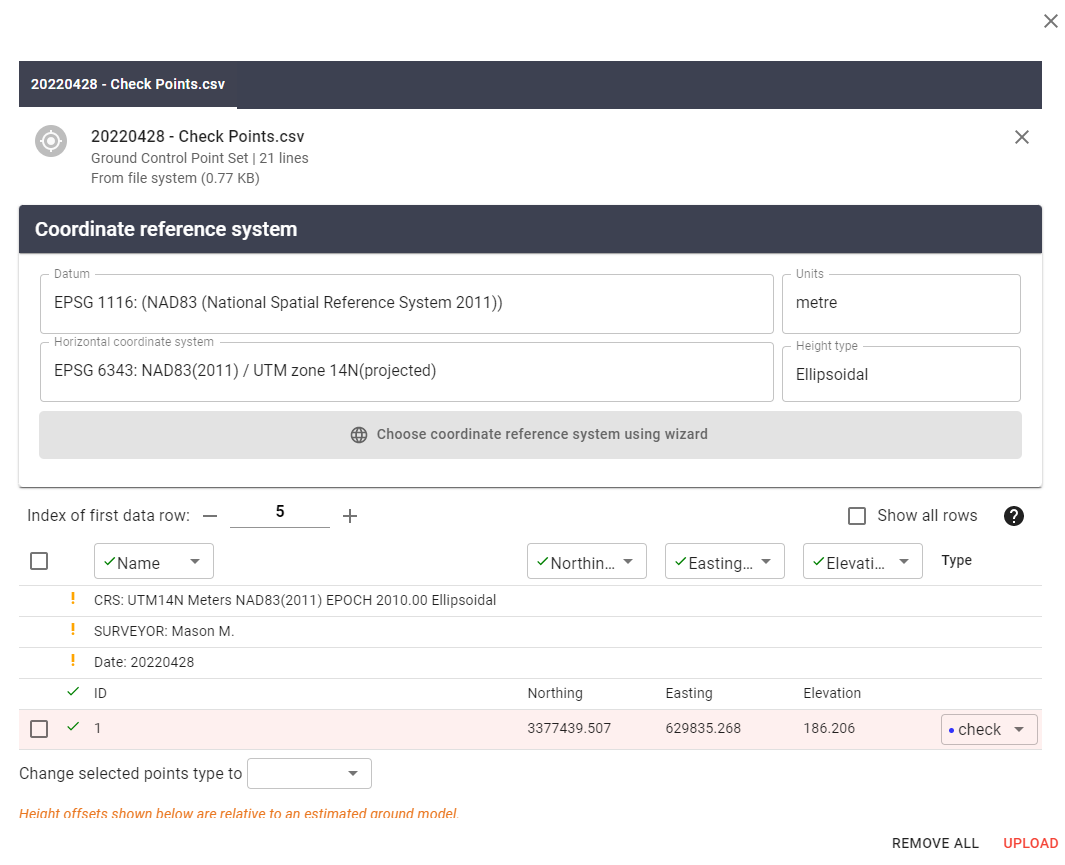Click the Horizontal coordinate system field

(x=407, y=371)
